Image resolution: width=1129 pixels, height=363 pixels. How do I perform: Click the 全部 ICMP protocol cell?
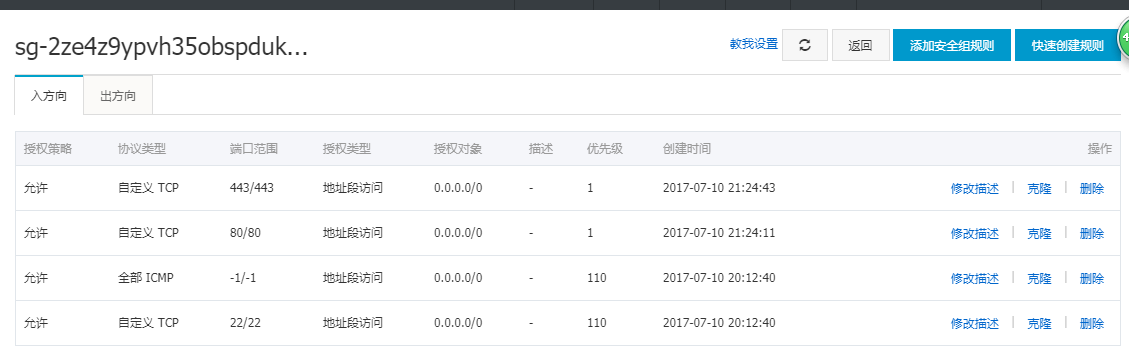tap(146, 278)
